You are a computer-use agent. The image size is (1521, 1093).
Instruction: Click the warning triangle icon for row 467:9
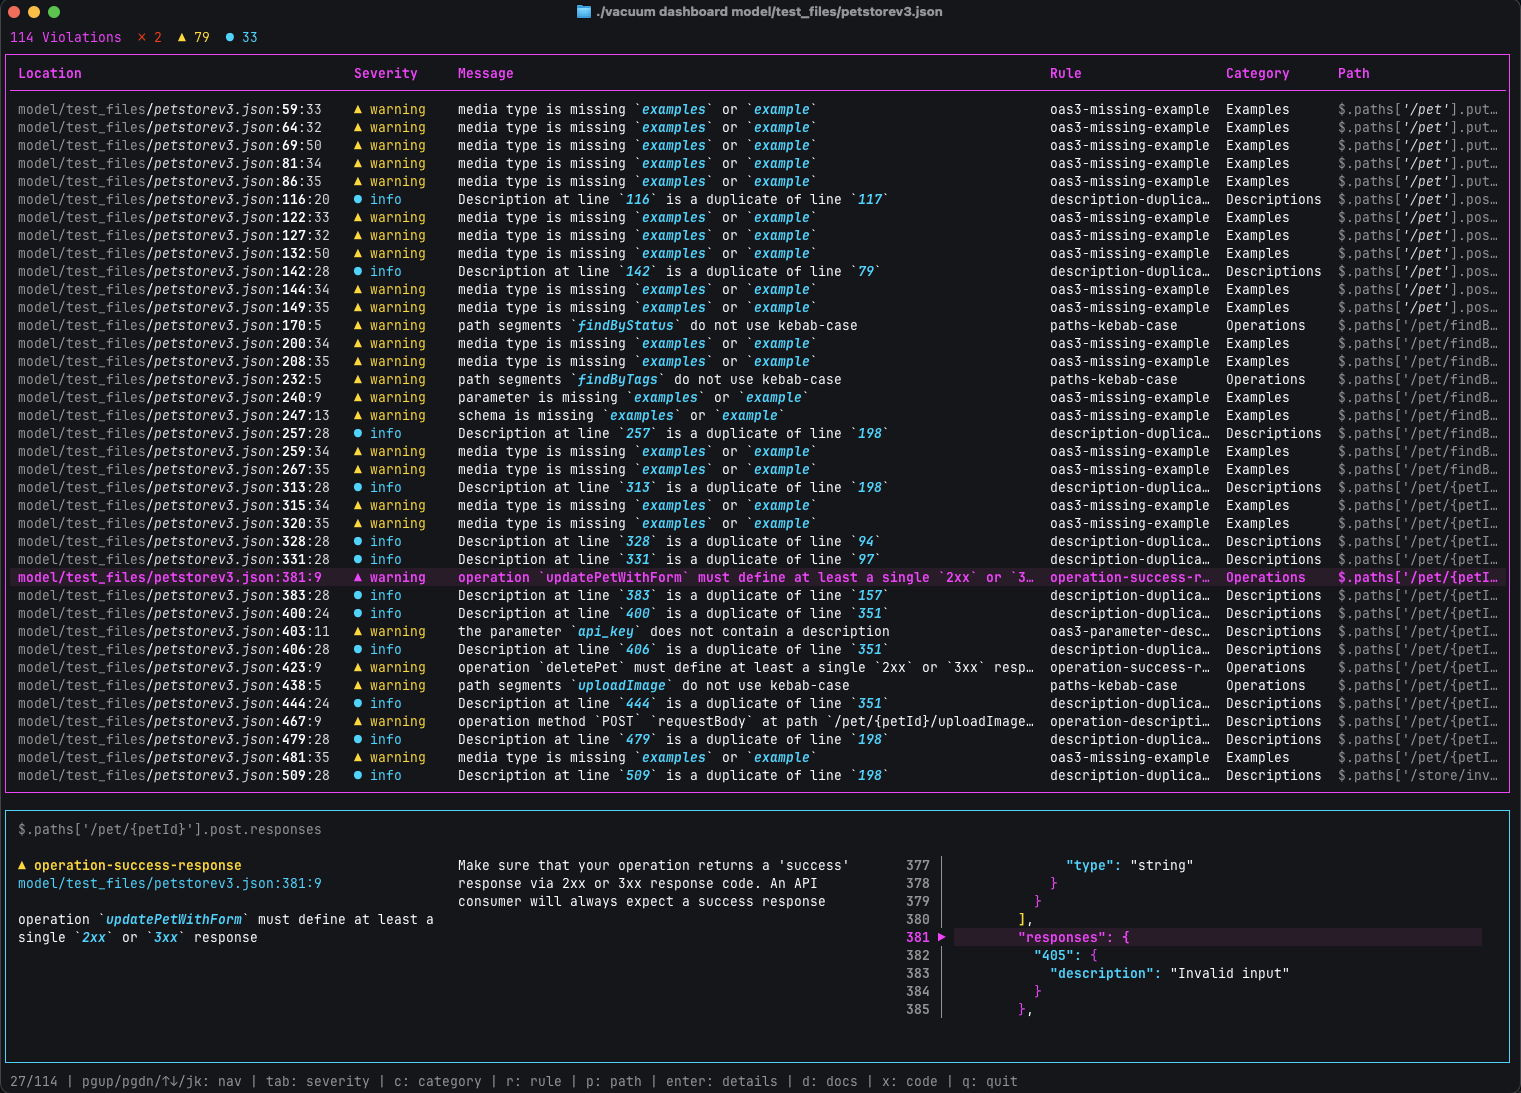358,722
